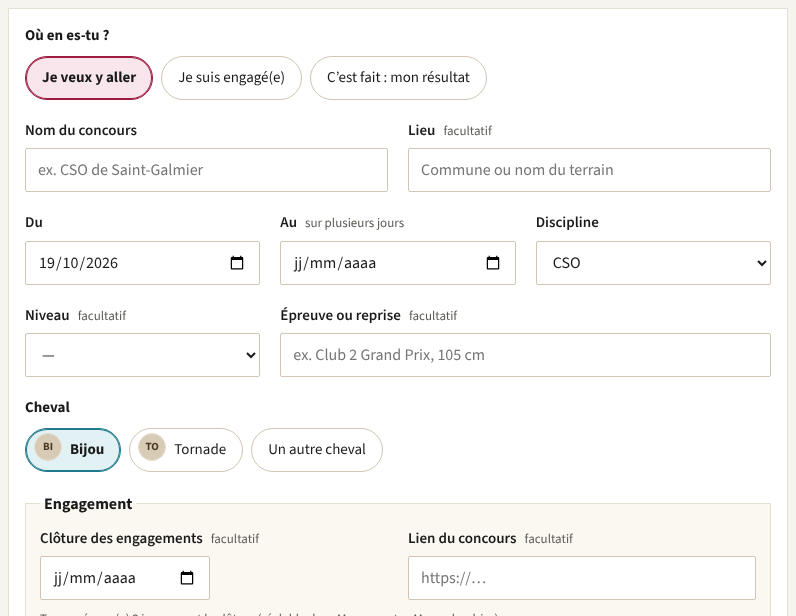Click the 'Où en es-tu ?' heading
The width and height of the screenshot is (796, 616).
pos(67,35)
